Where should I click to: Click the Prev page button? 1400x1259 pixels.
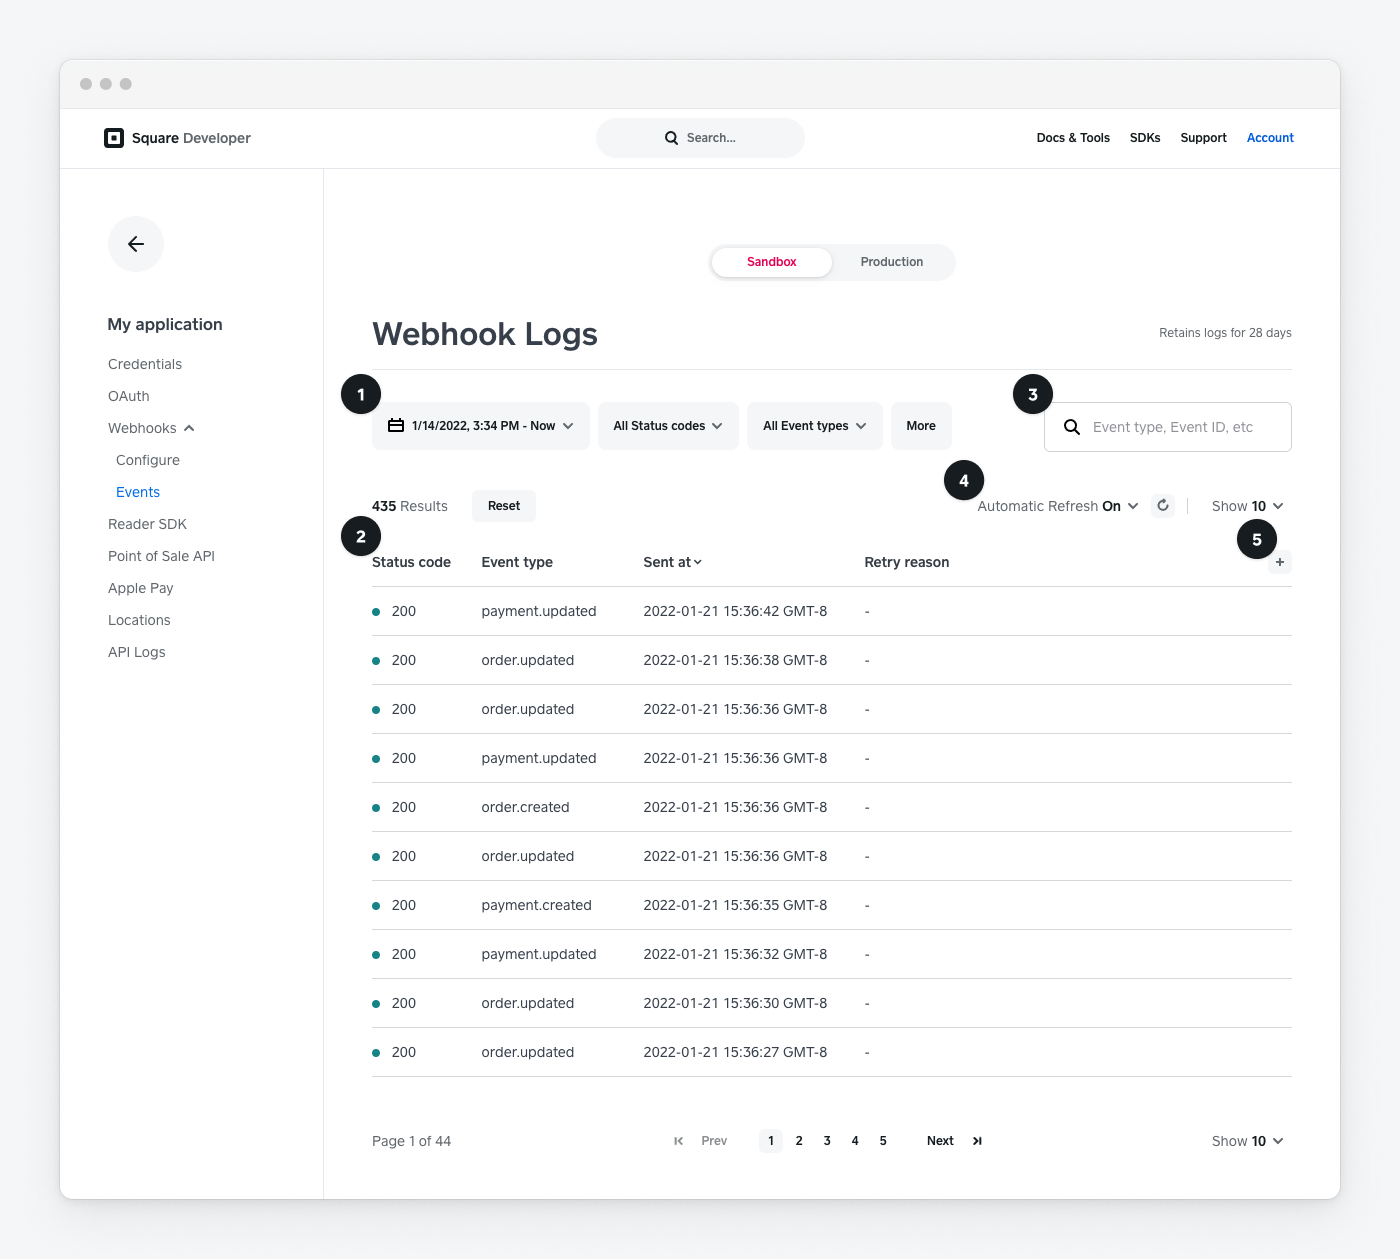714,1141
